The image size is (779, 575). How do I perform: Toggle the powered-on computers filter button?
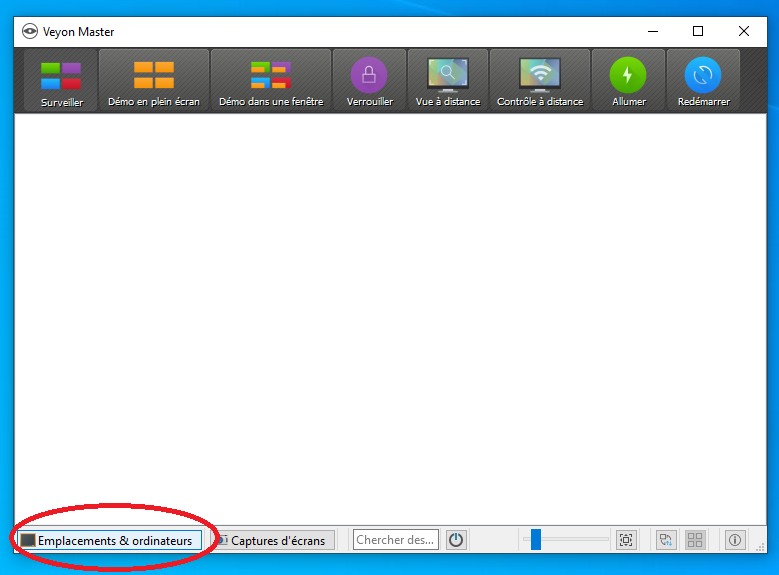point(456,540)
